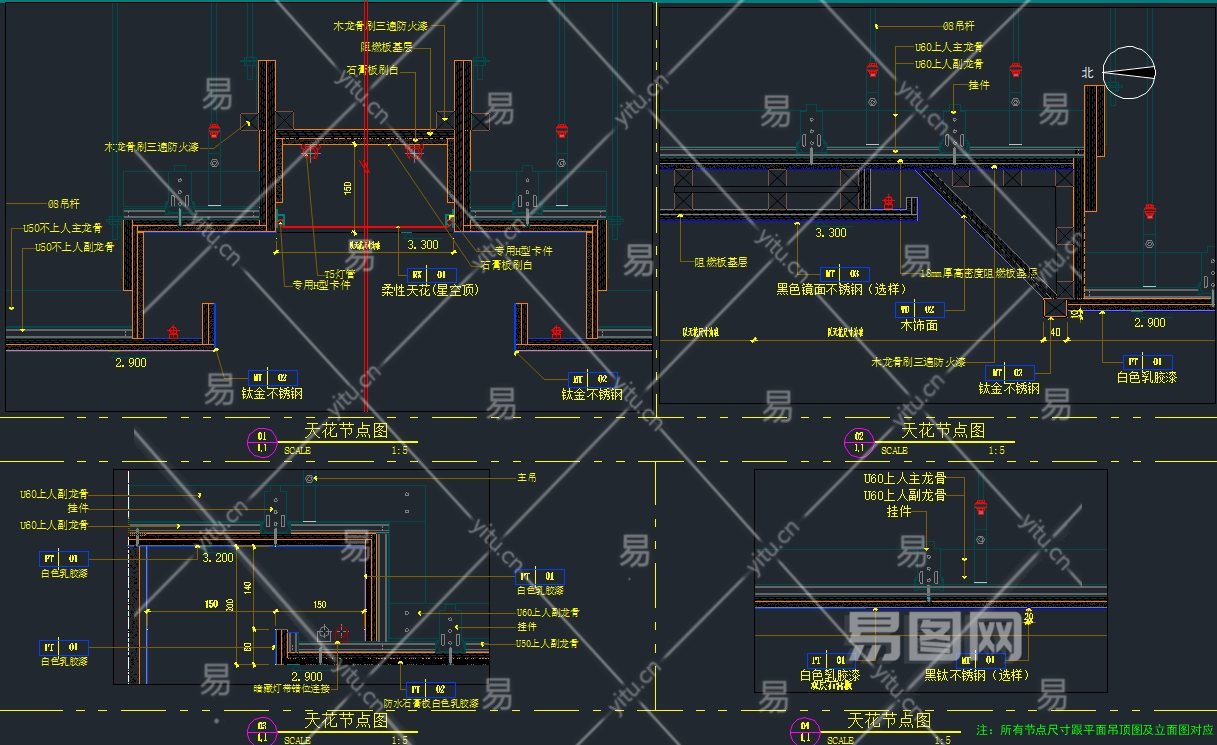Click the label 木饰面

(920, 325)
